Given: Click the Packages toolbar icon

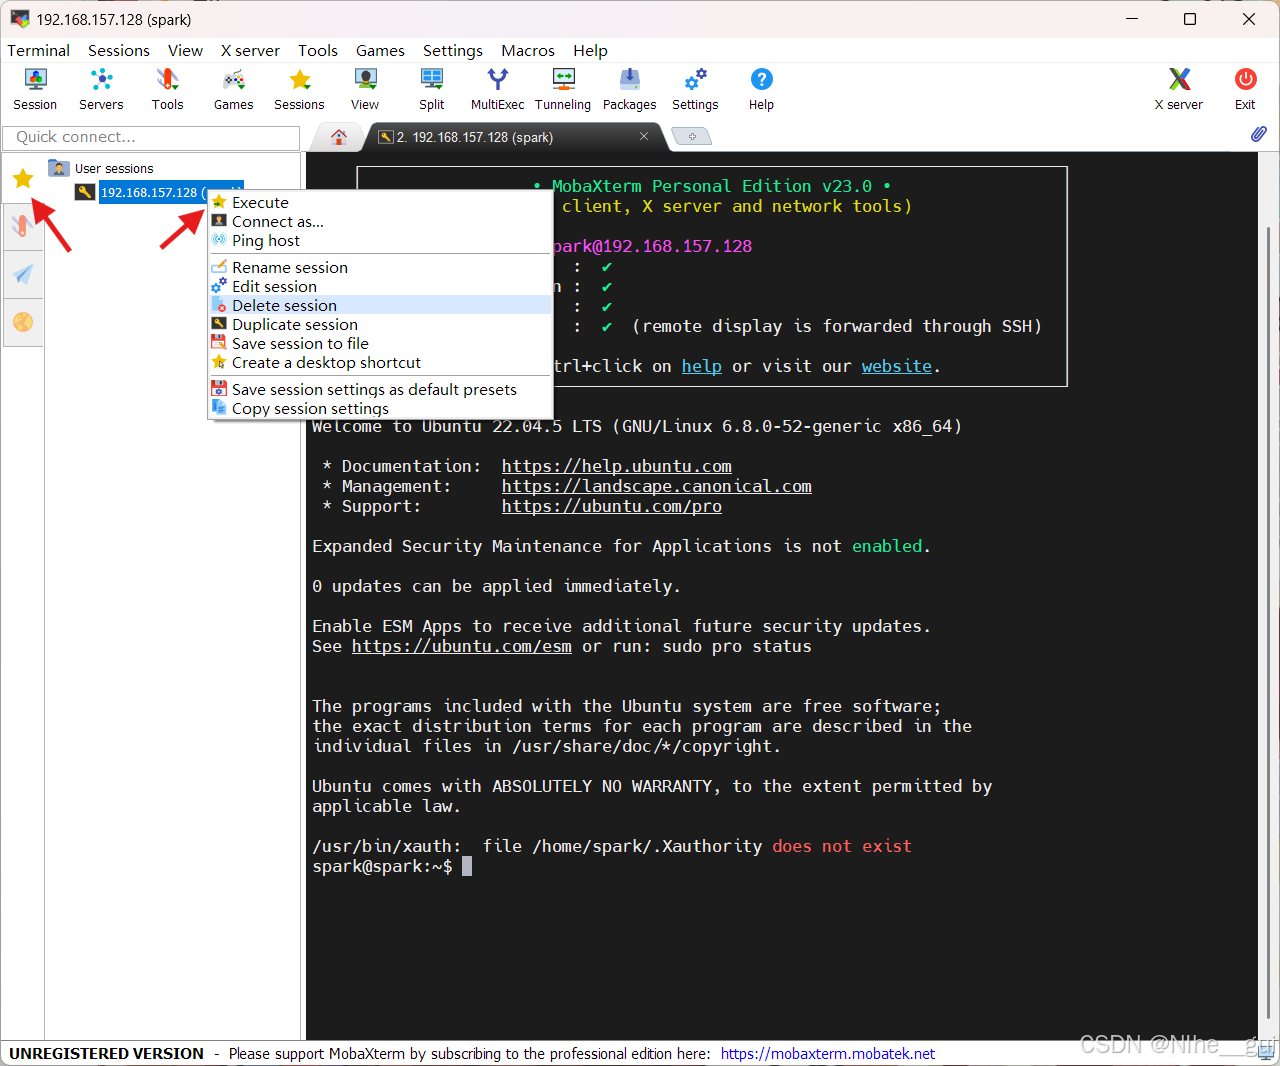Looking at the screenshot, I should coord(629,89).
